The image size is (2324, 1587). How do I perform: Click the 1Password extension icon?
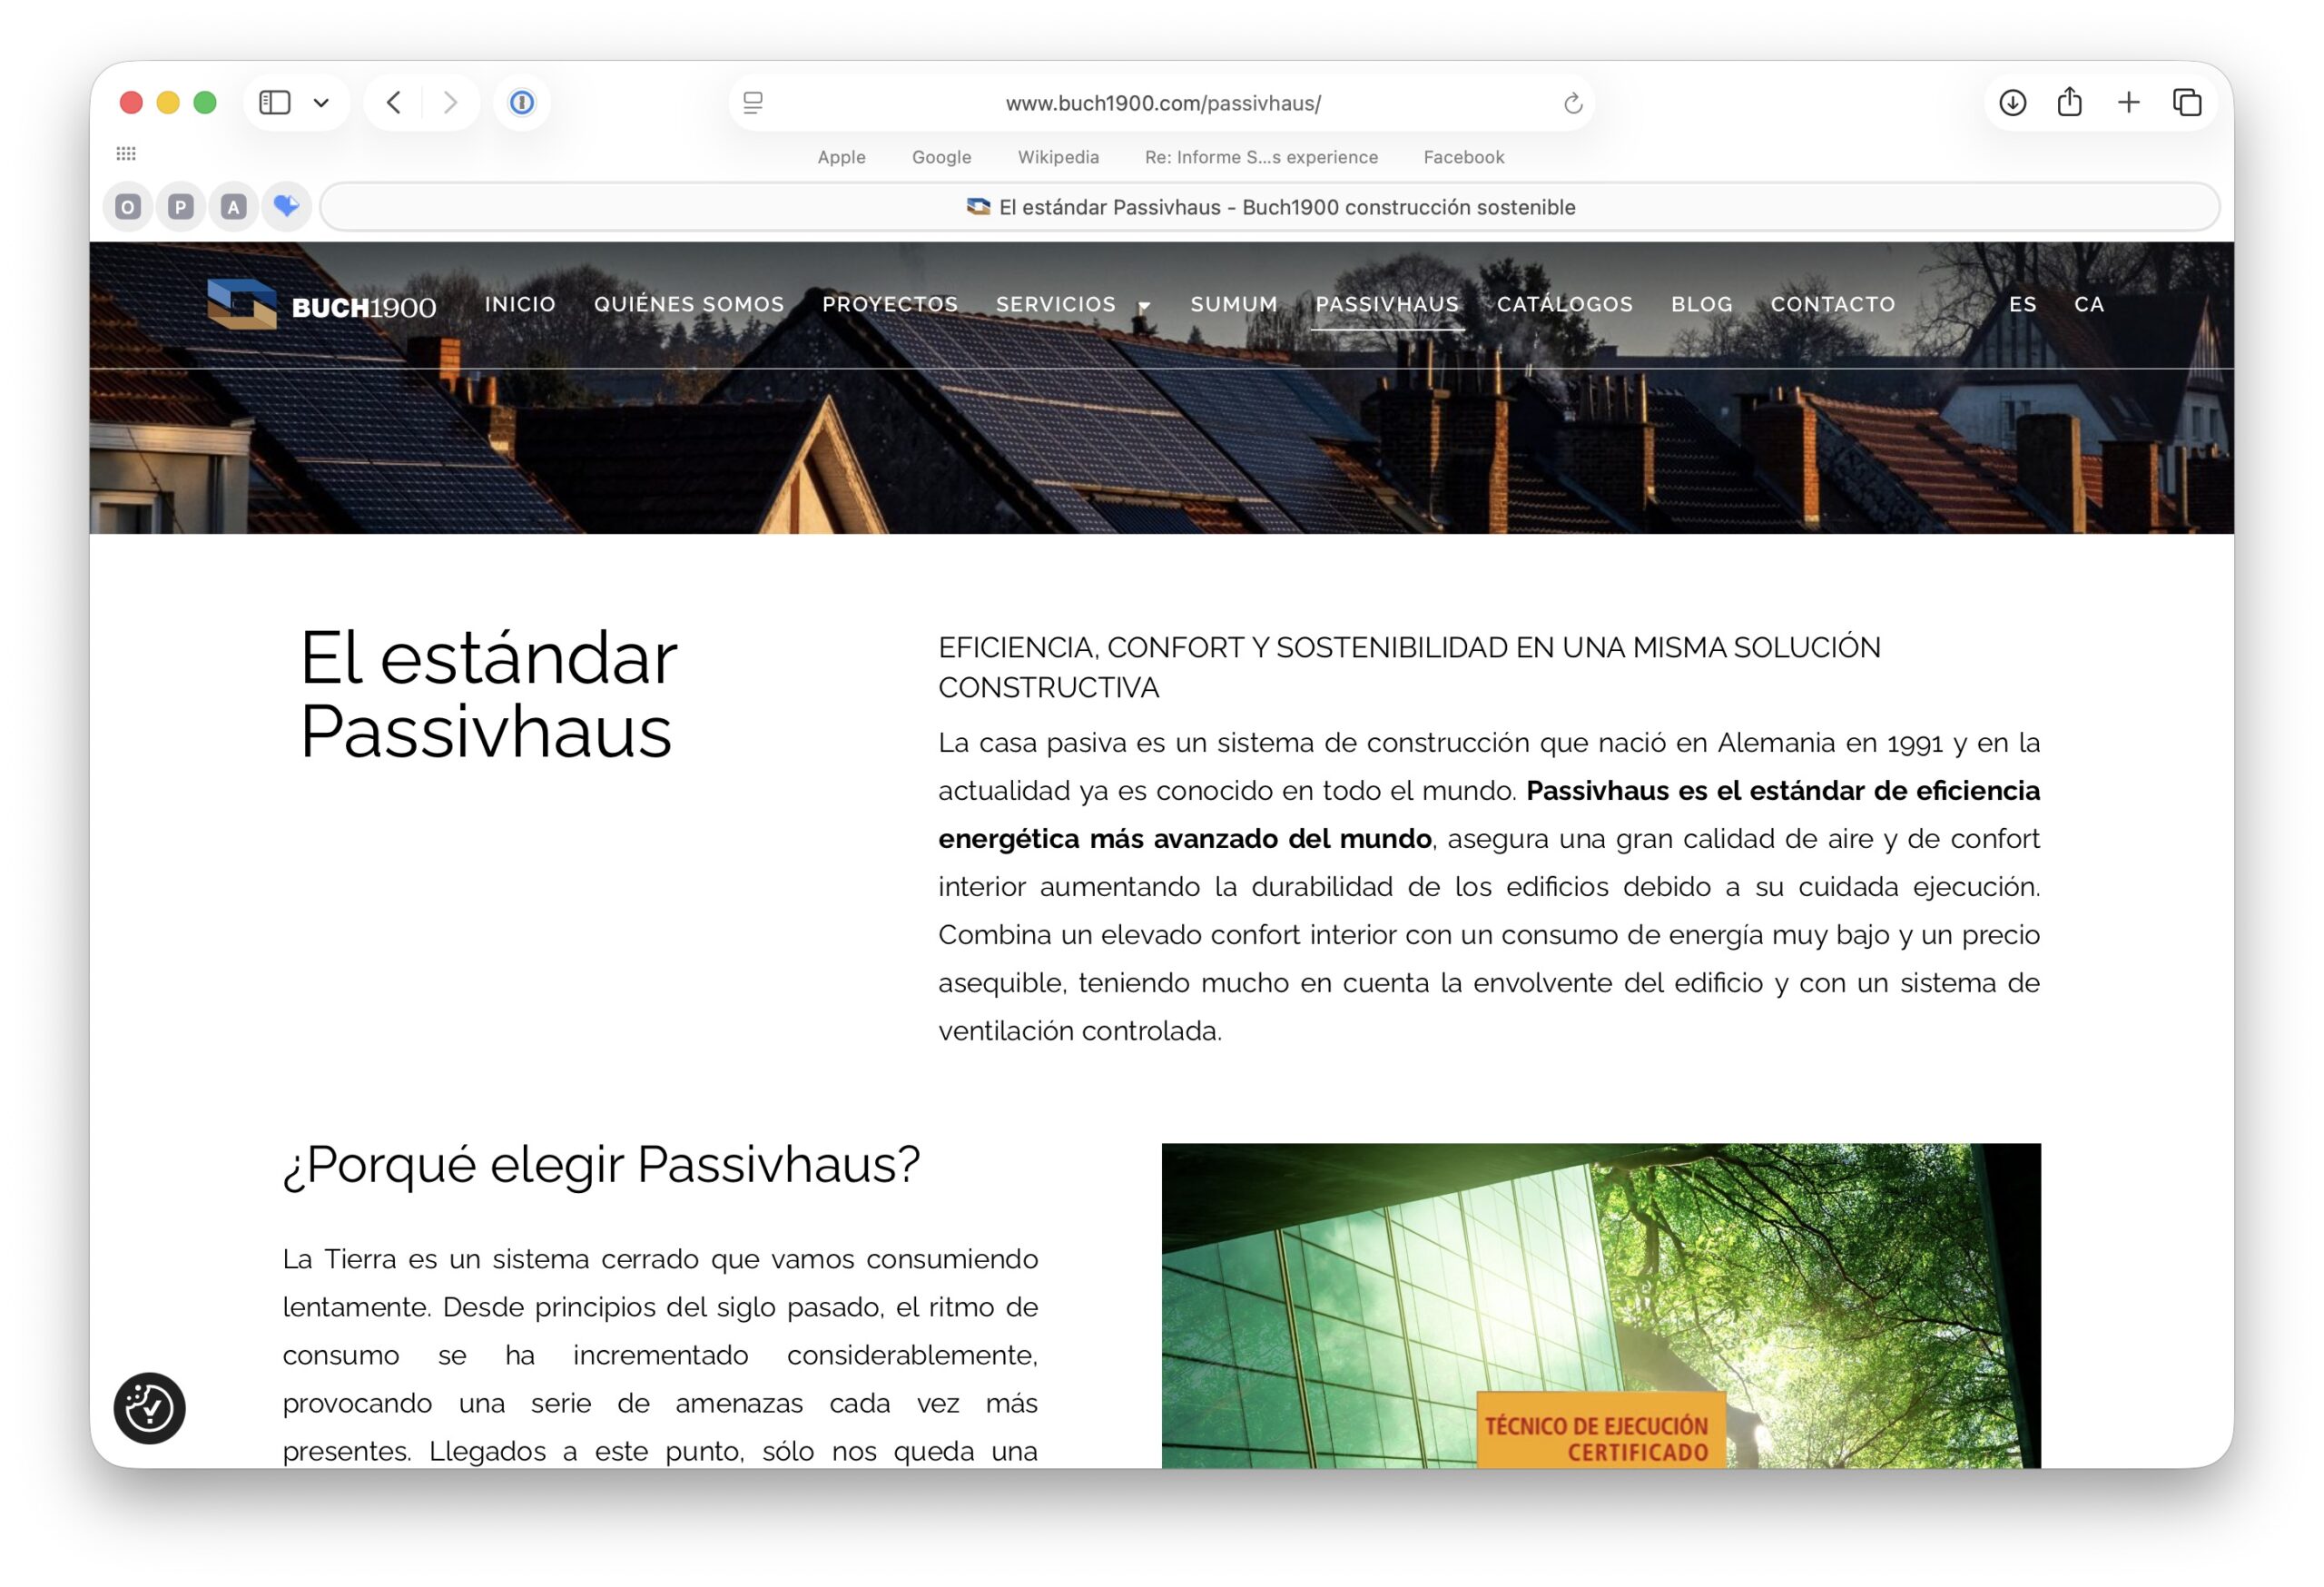click(521, 102)
